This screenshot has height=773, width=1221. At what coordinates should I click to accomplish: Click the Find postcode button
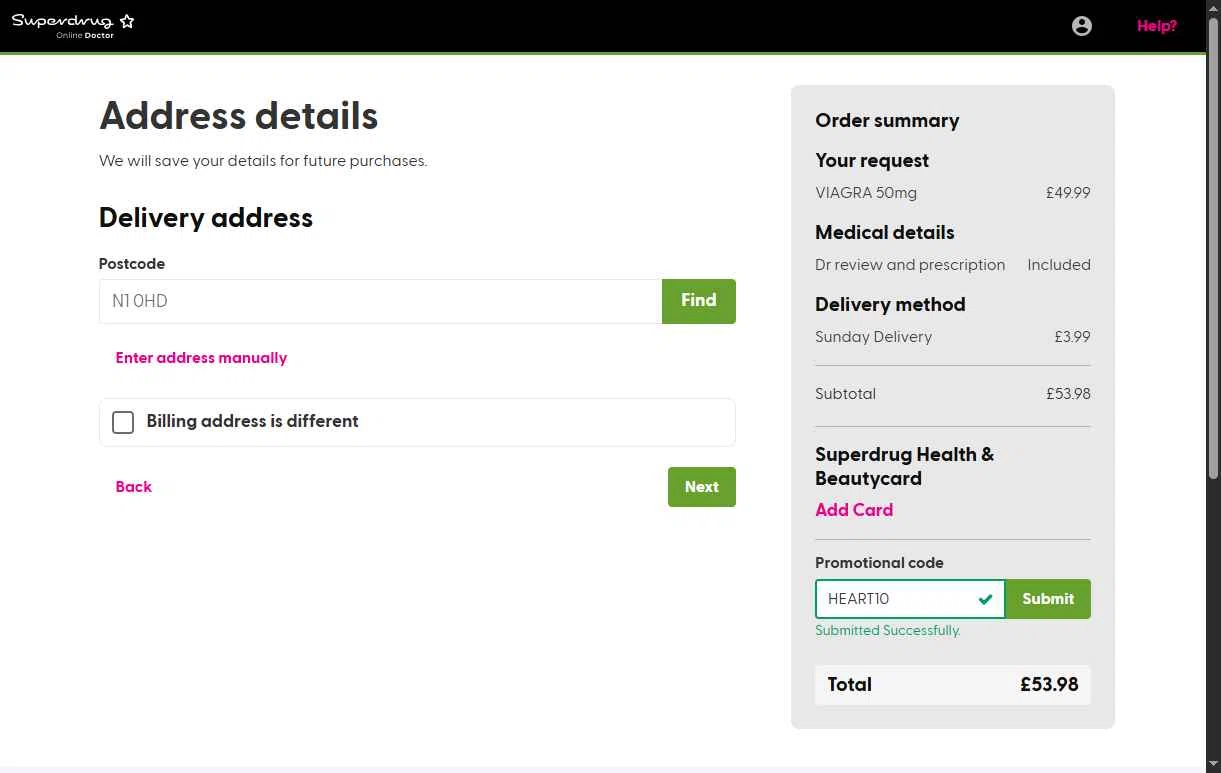point(699,301)
